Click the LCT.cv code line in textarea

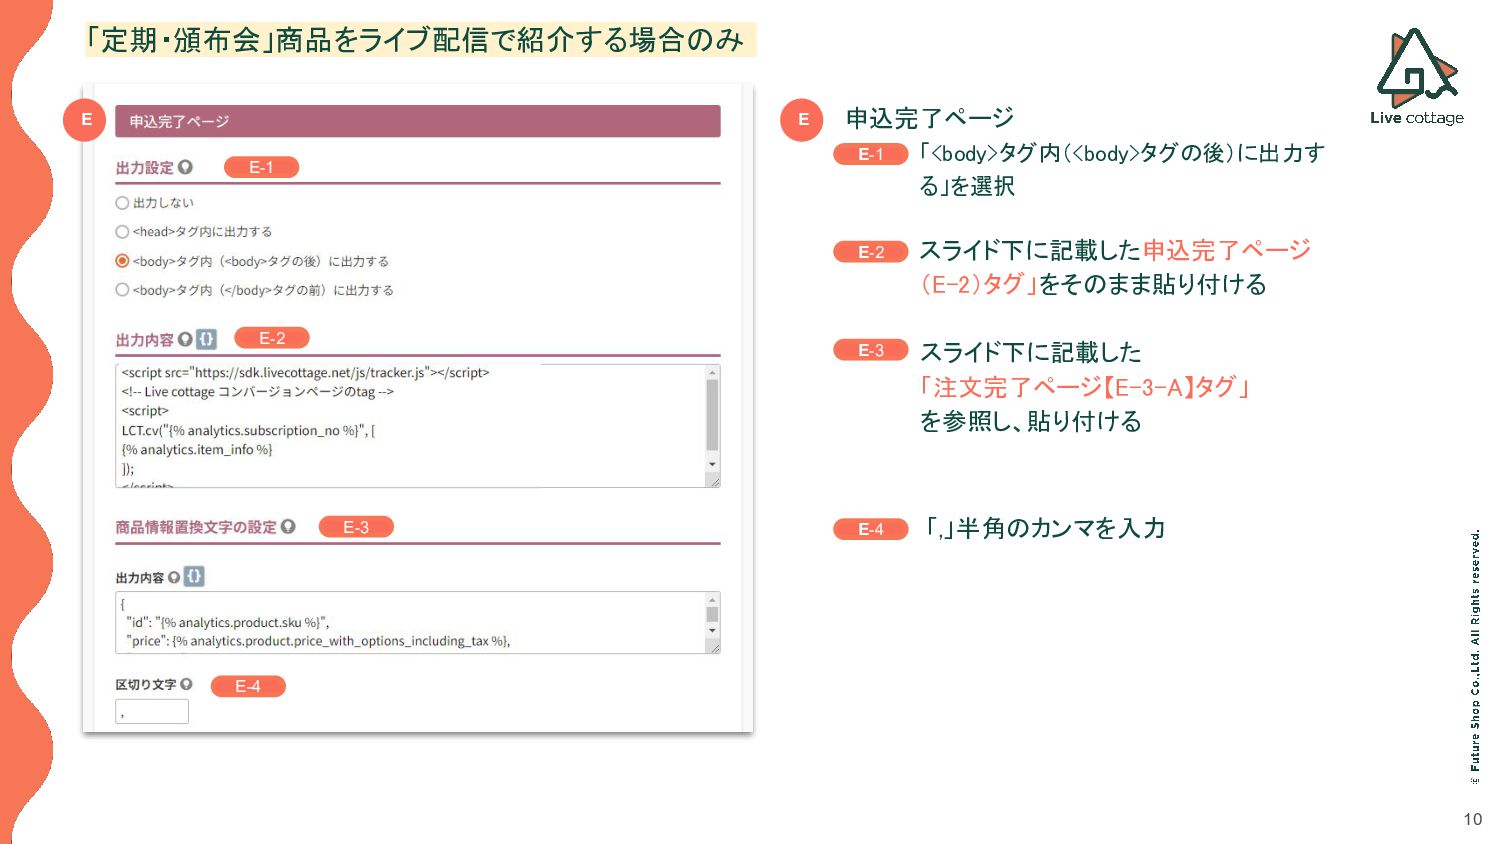248,431
